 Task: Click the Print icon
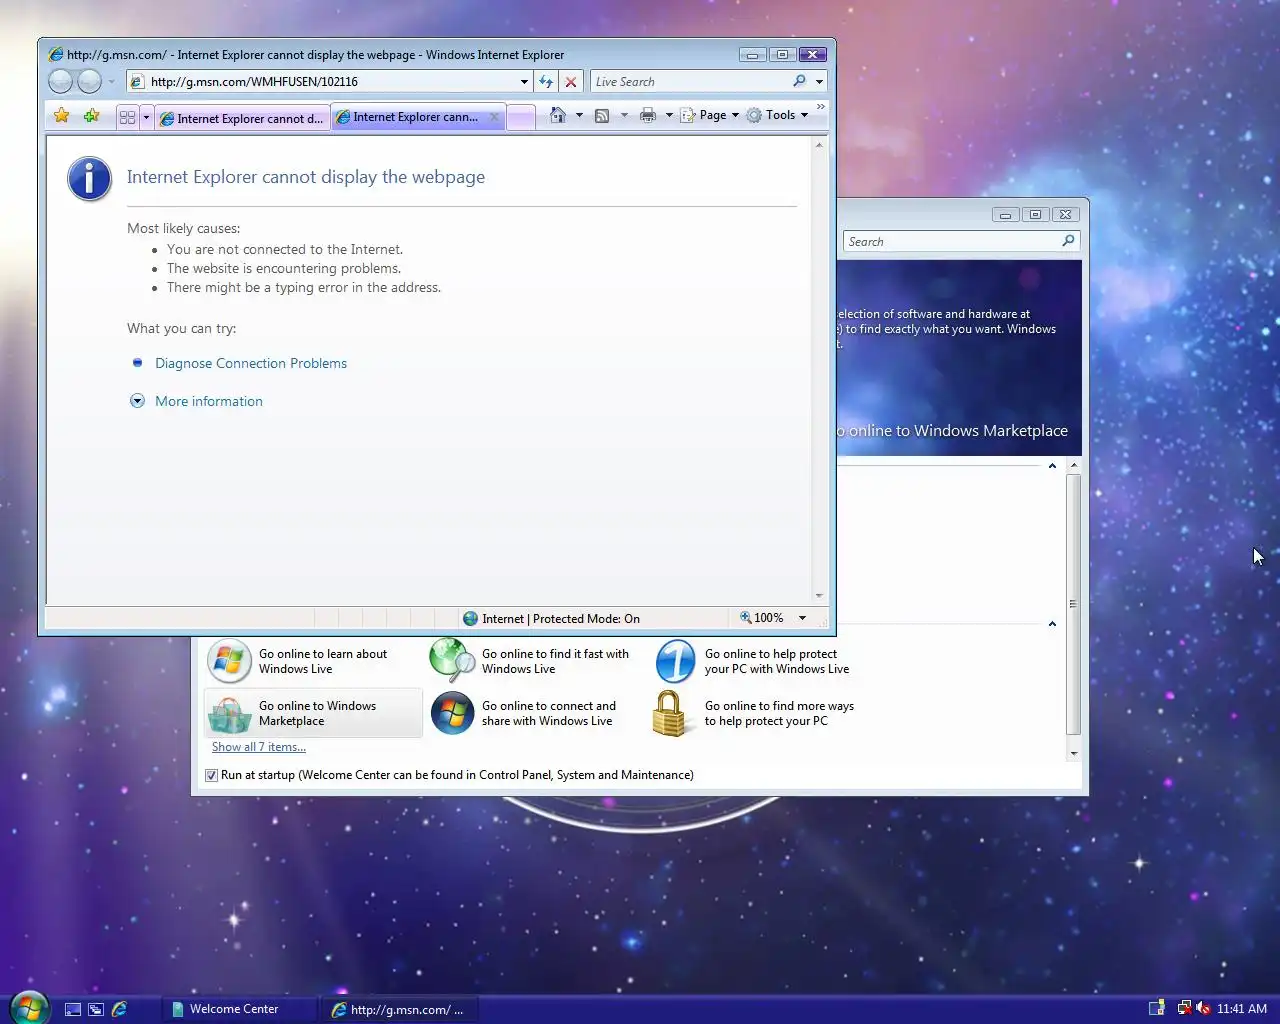point(648,115)
